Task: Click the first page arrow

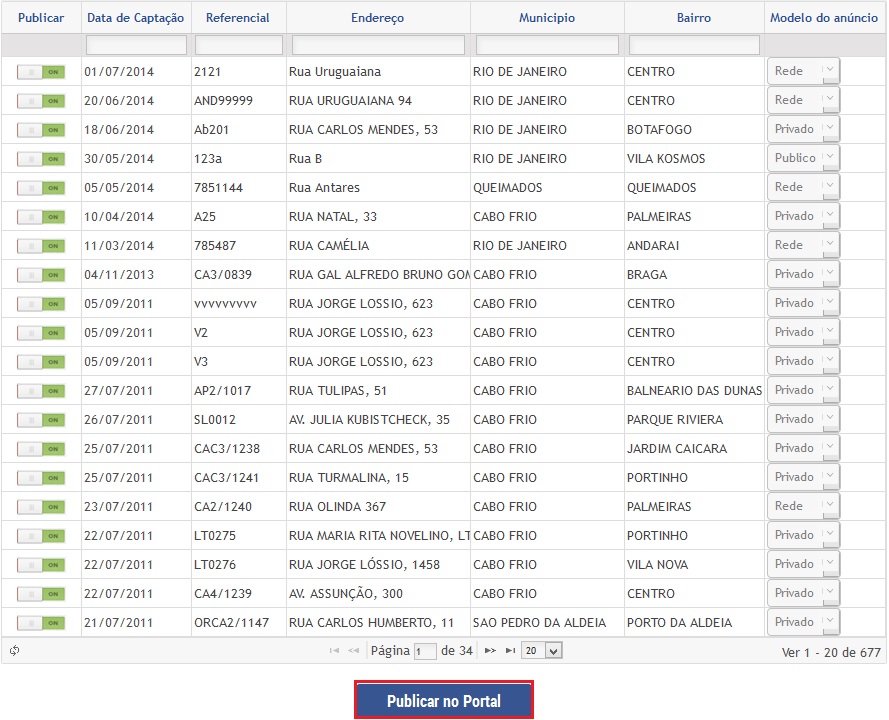Action: pos(334,651)
